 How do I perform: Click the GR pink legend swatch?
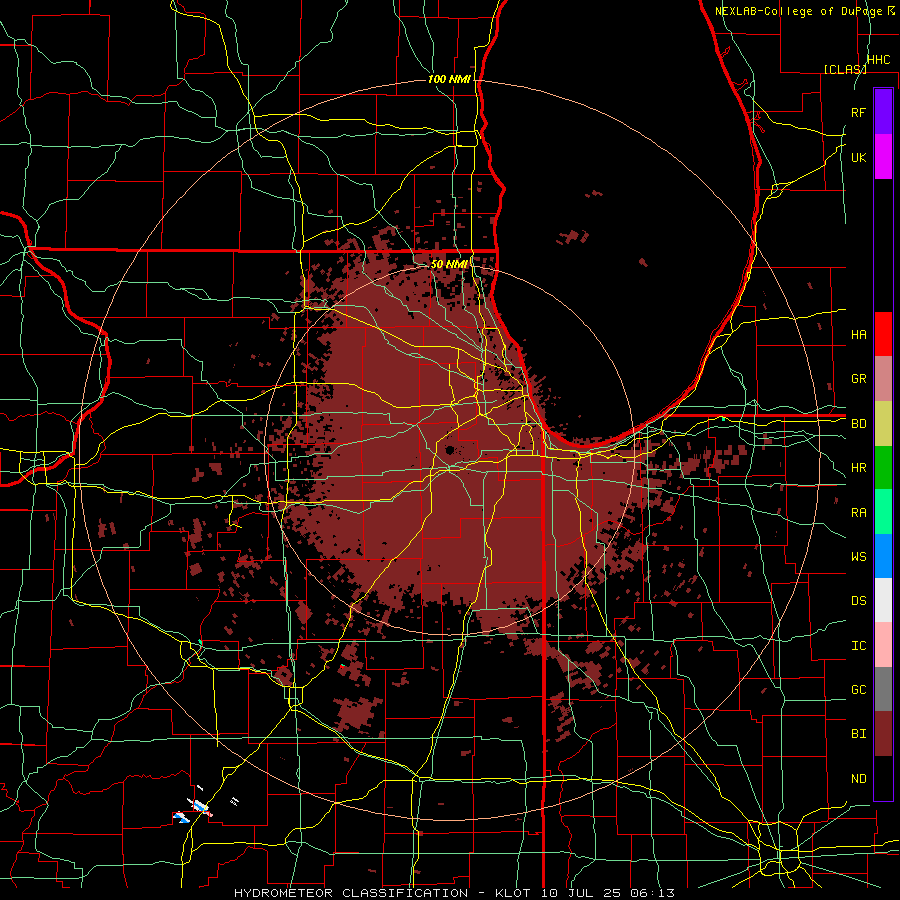click(883, 379)
